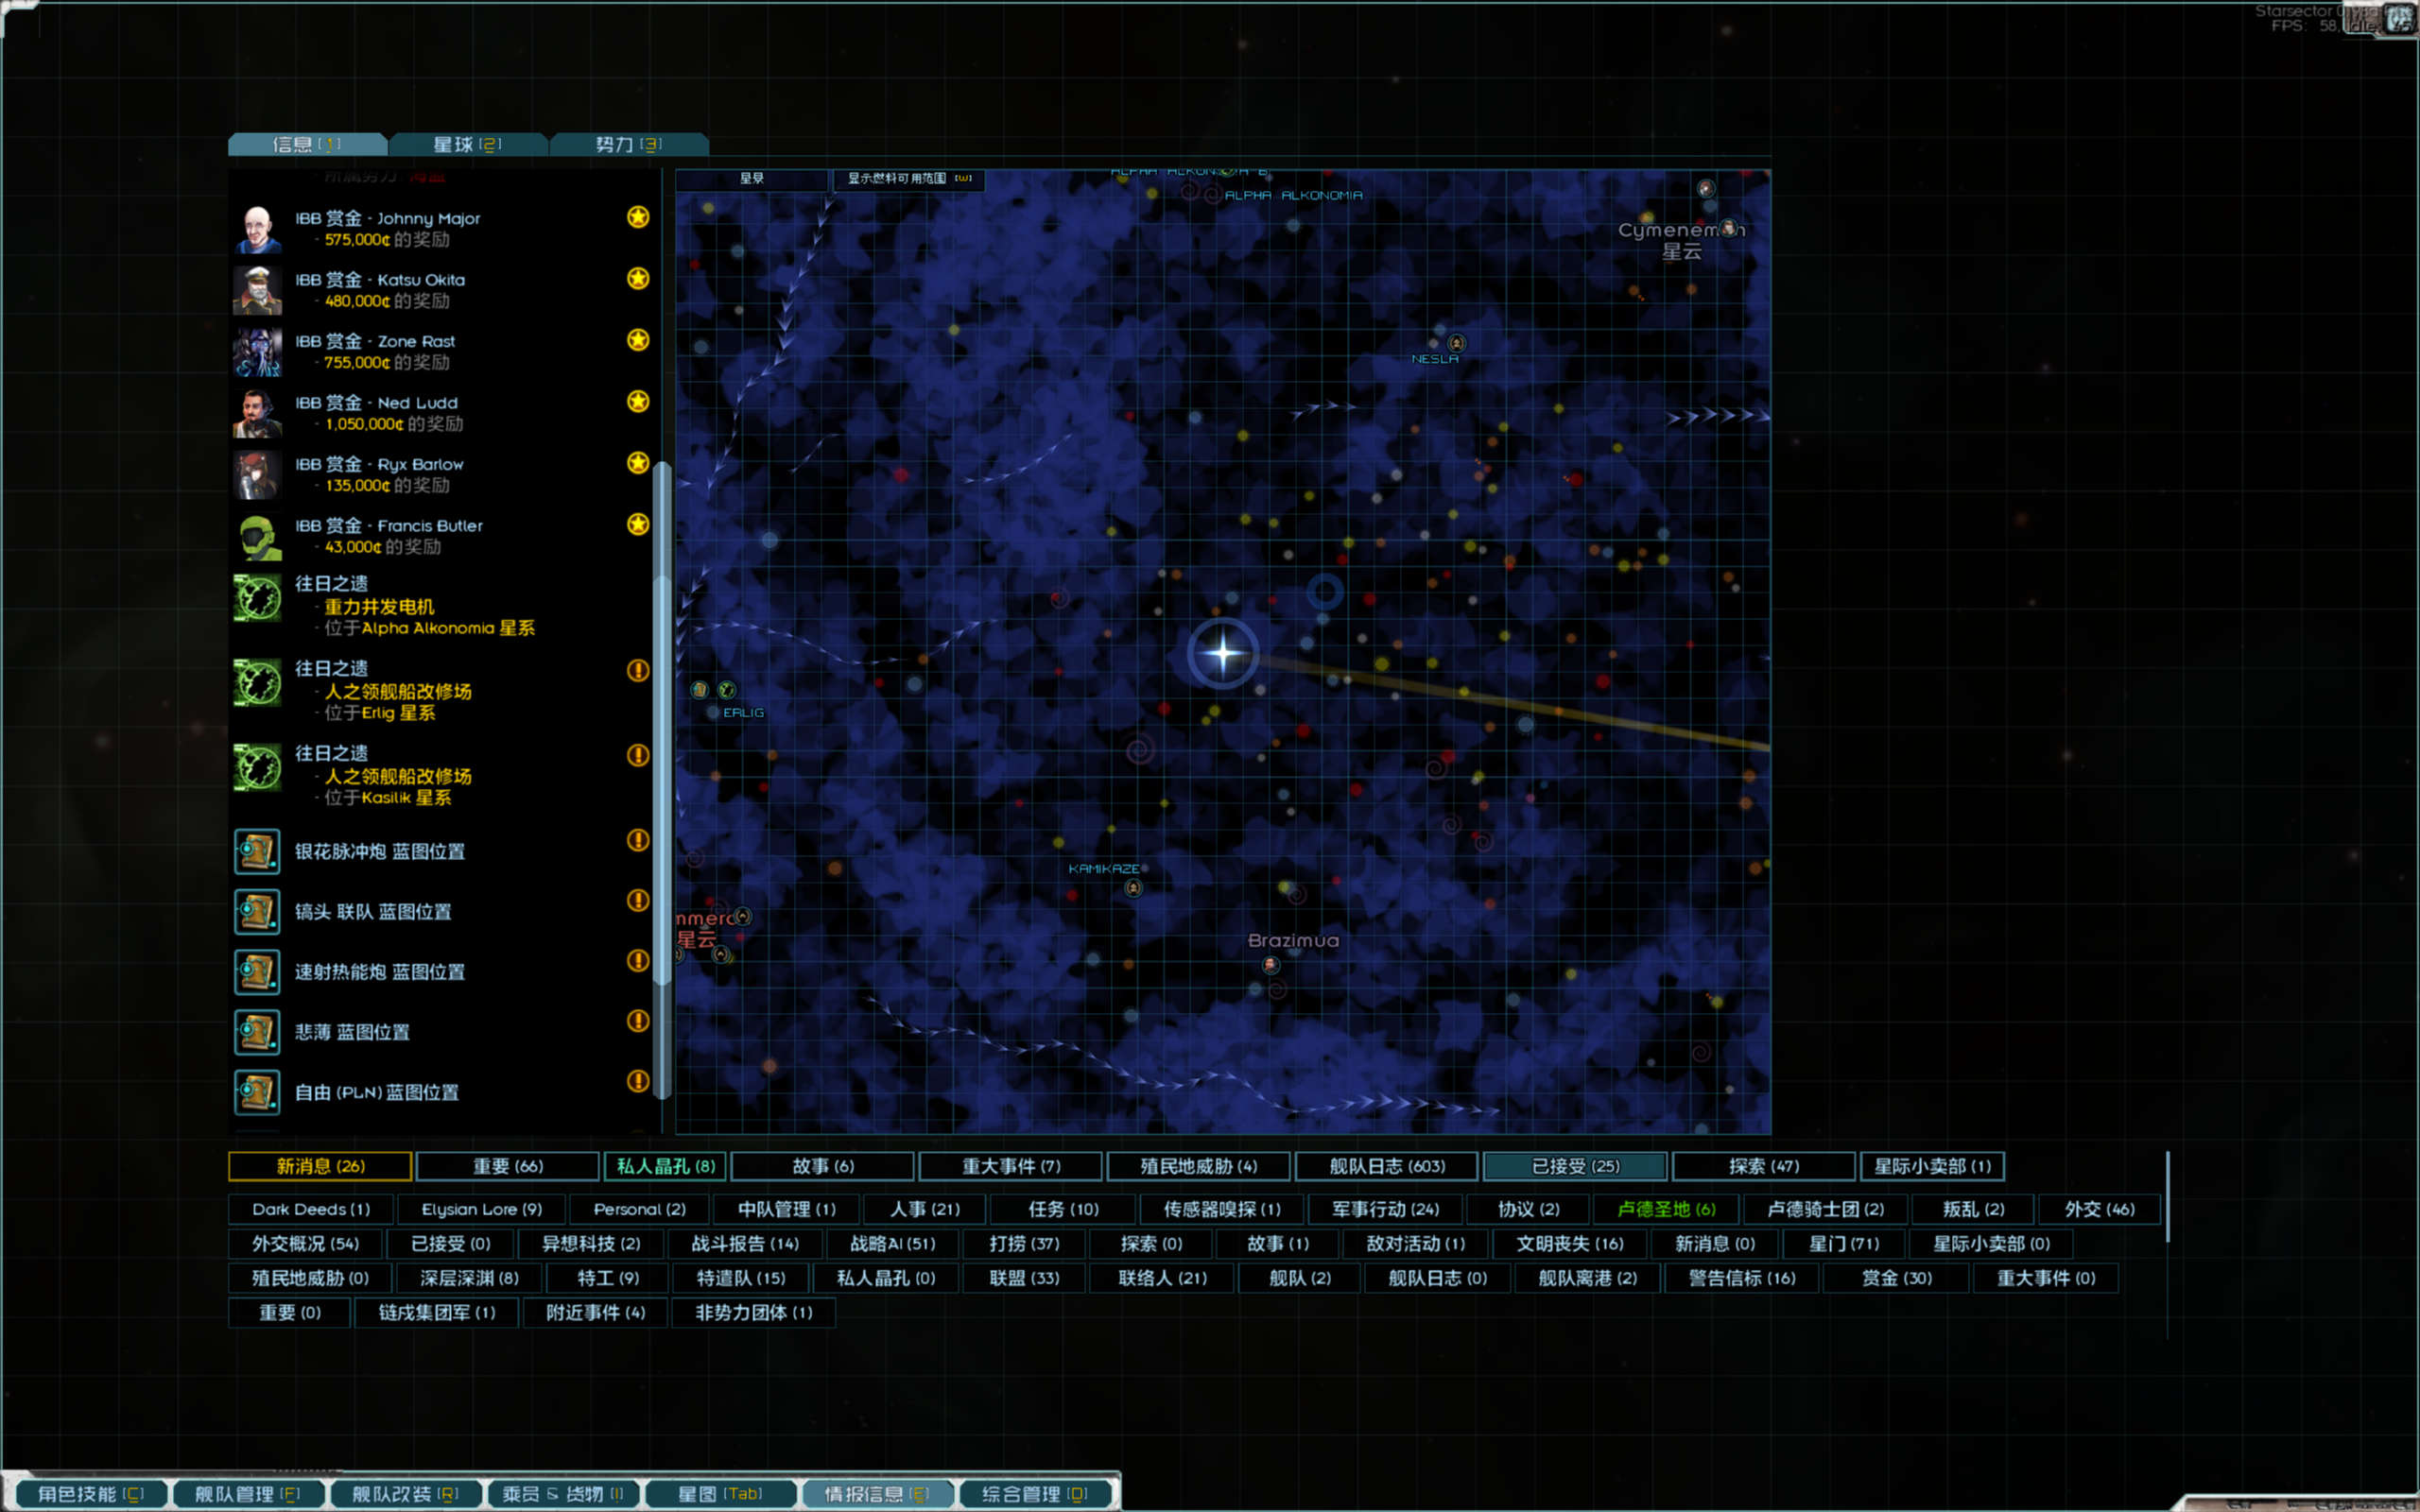Switch to the 势力 [3] tab
This screenshot has height=1512, width=2420.
[x=629, y=144]
